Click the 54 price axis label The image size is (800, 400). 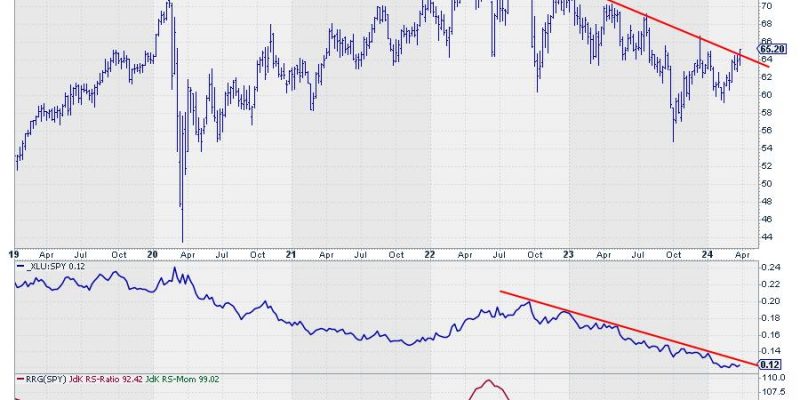[766, 148]
